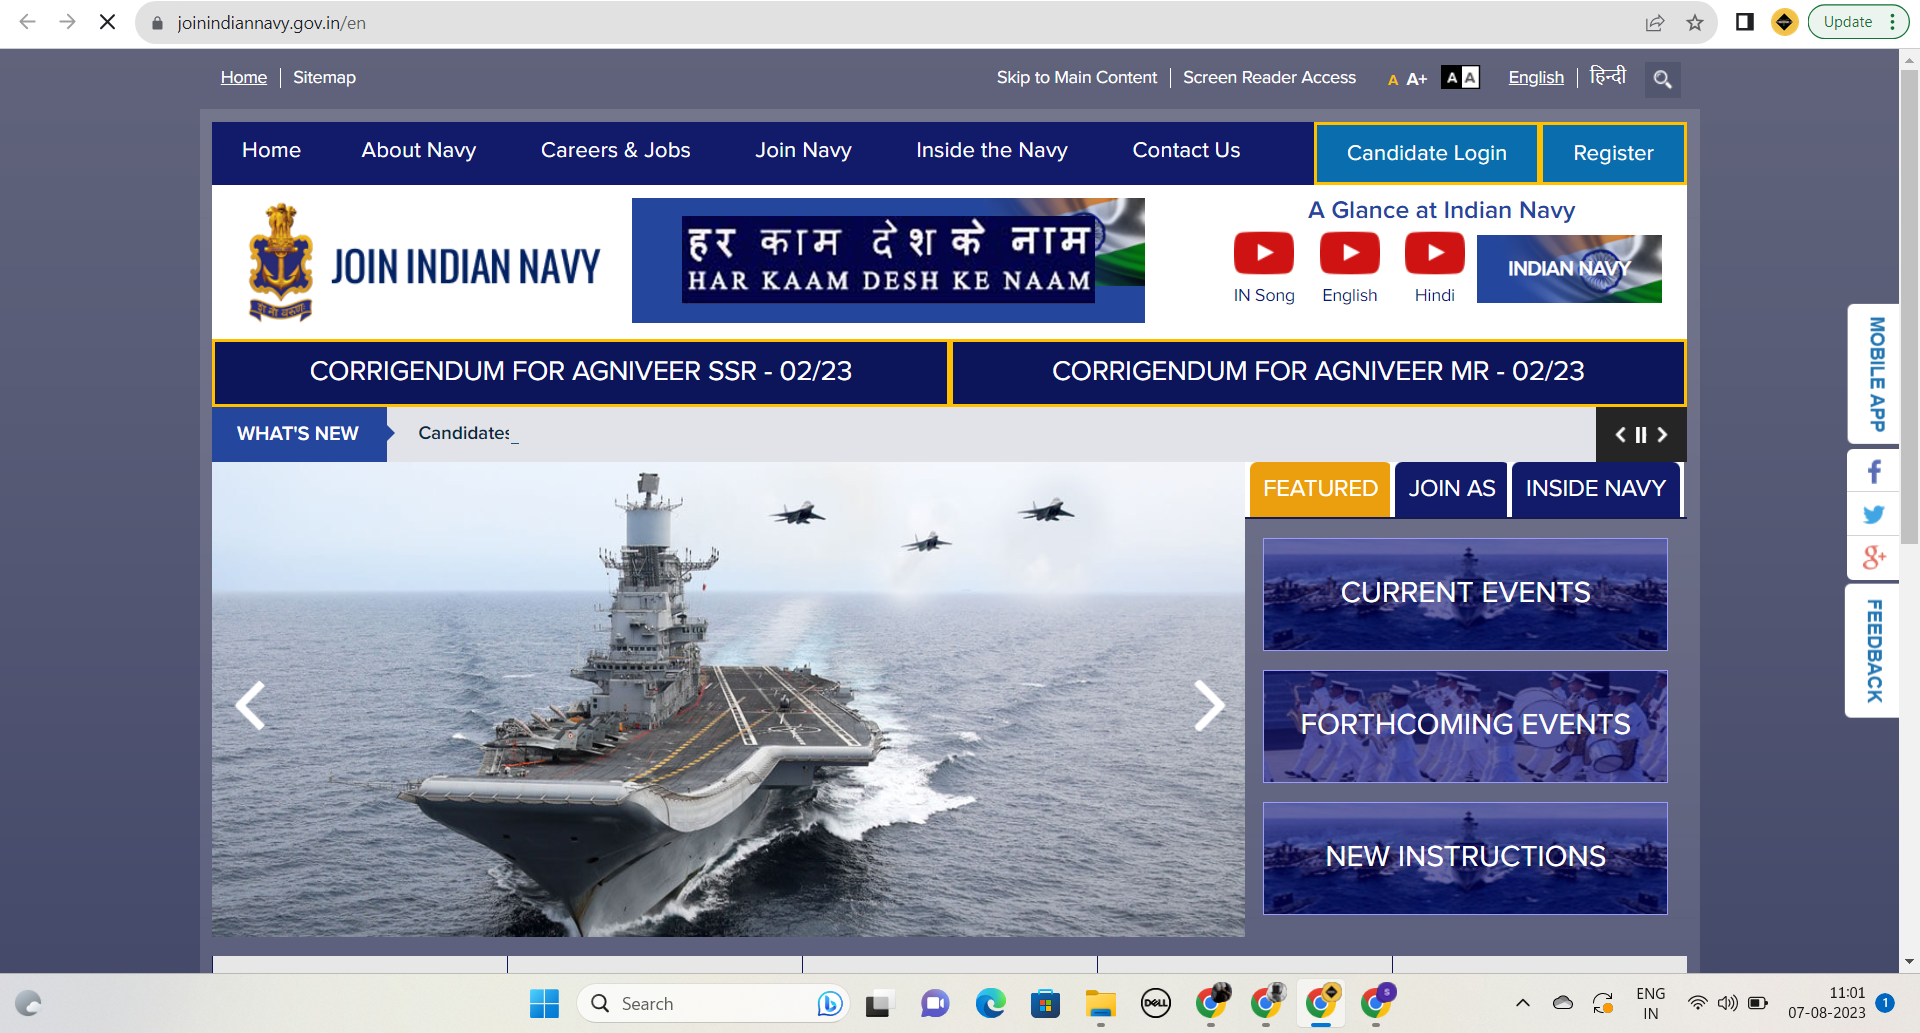1920x1033 pixels.
Task: Open File Explorer from taskbar
Action: click(x=1101, y=1003)
